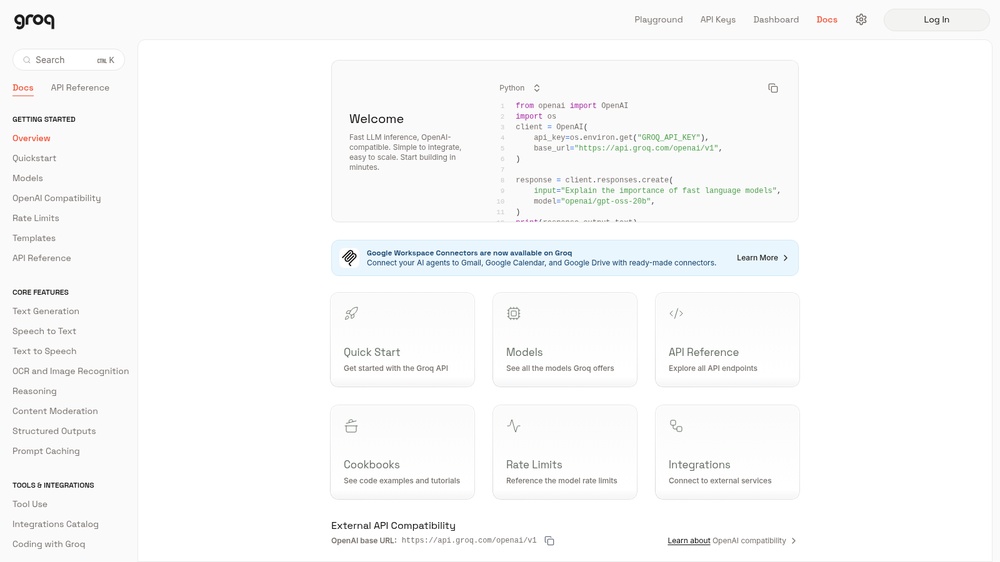This screenshot has height=562, width=1000.
Task: Open the Models card
Action: [564, 339]
